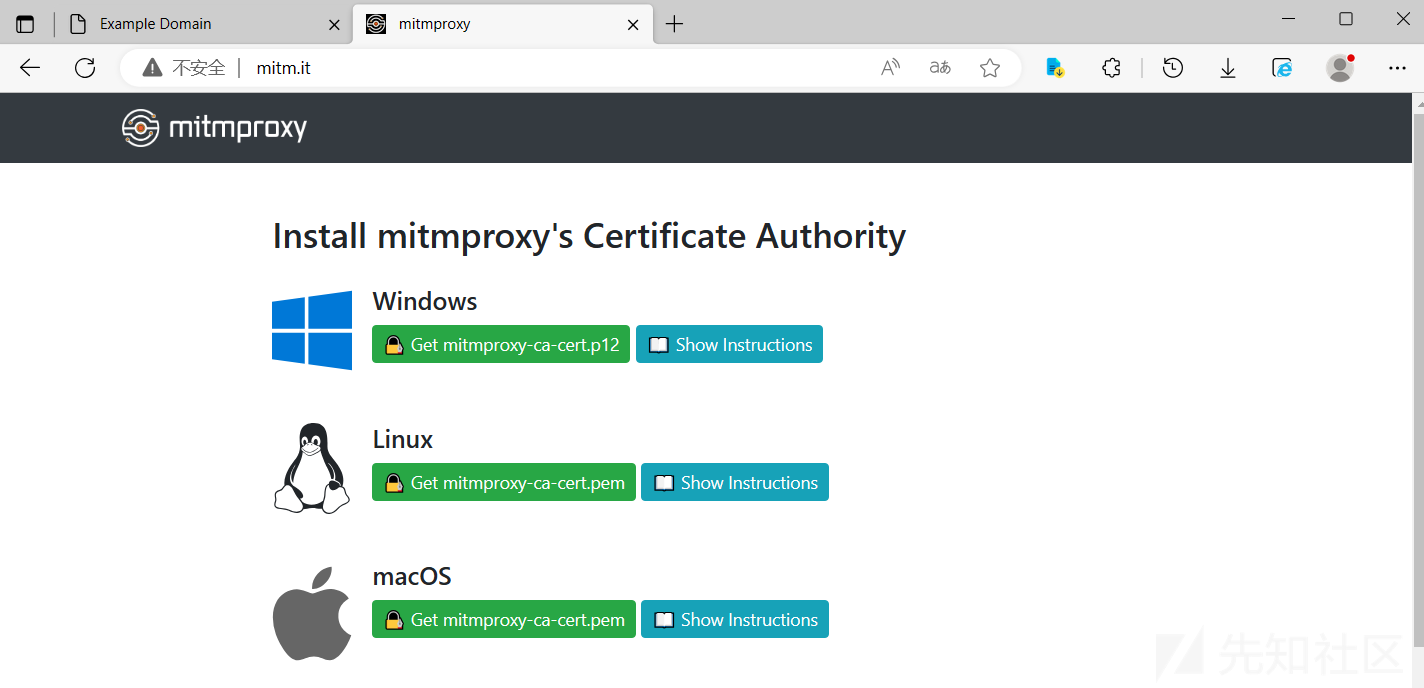Refresh the current page

point(85,68)
